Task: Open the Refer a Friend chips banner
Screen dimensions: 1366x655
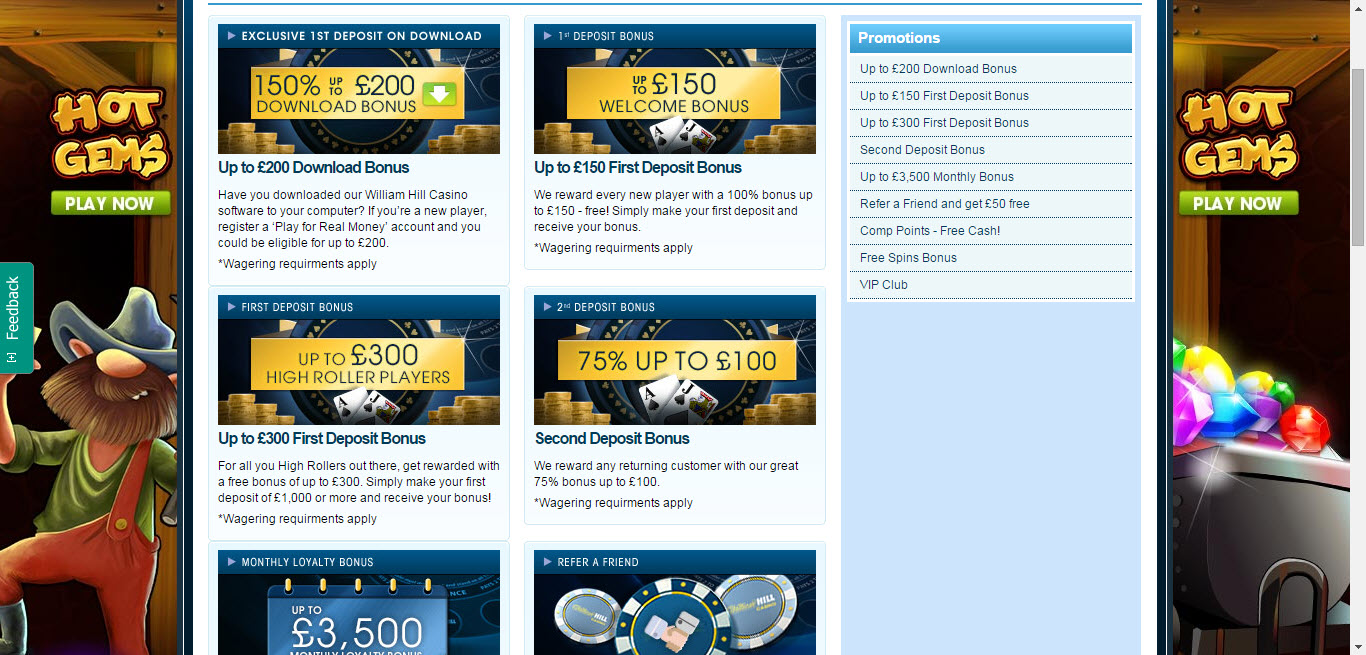Action: point(675,615)
